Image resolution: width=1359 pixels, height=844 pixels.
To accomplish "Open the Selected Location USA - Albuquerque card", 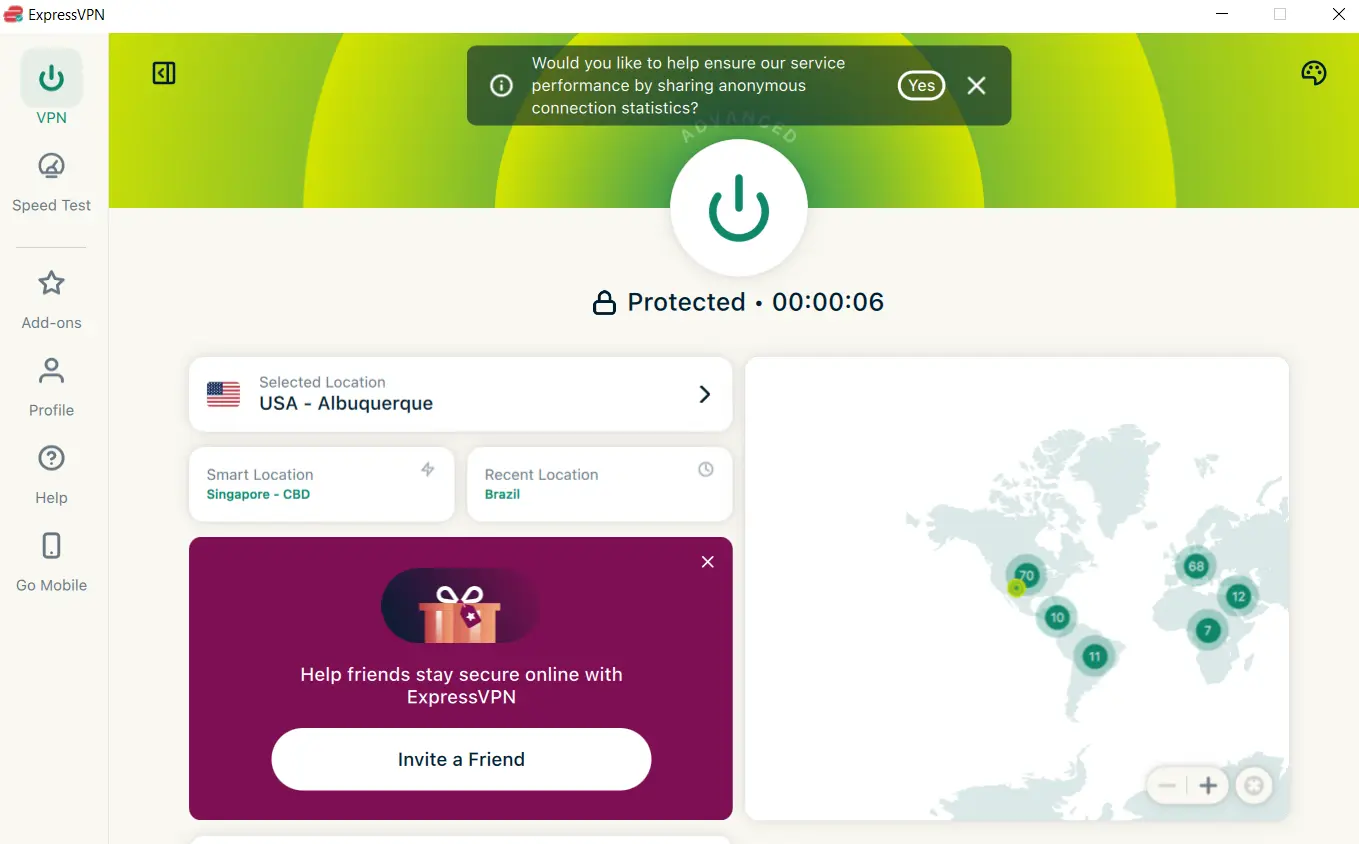I will tap(460, 394).
